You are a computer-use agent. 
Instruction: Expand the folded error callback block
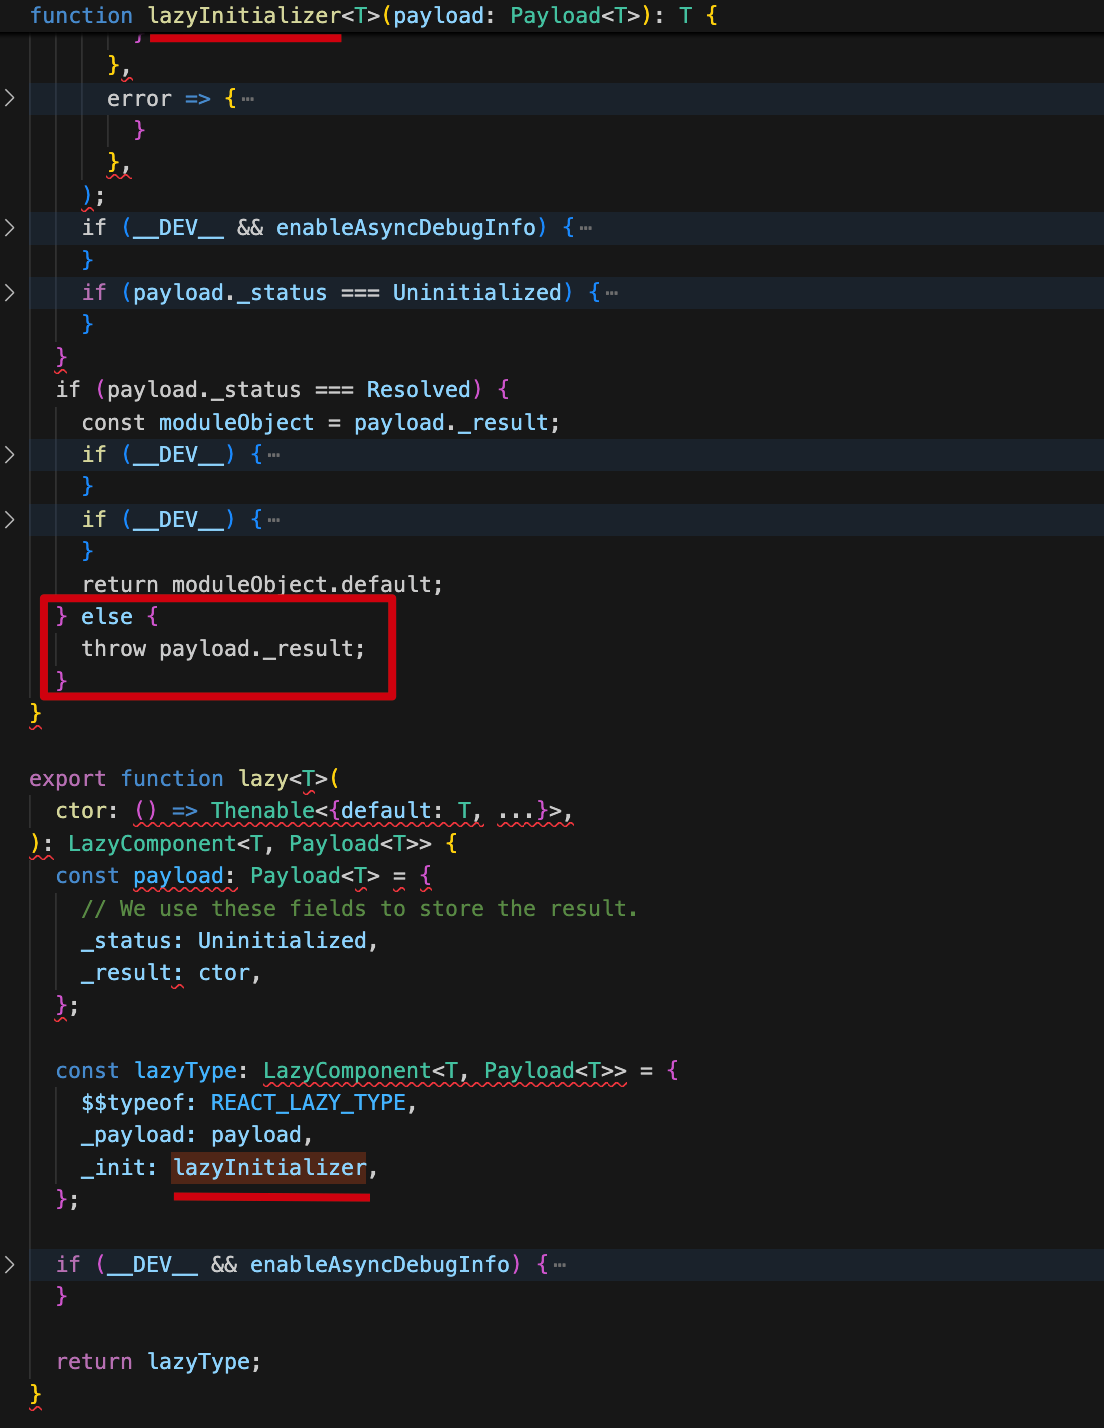(10, 98)
